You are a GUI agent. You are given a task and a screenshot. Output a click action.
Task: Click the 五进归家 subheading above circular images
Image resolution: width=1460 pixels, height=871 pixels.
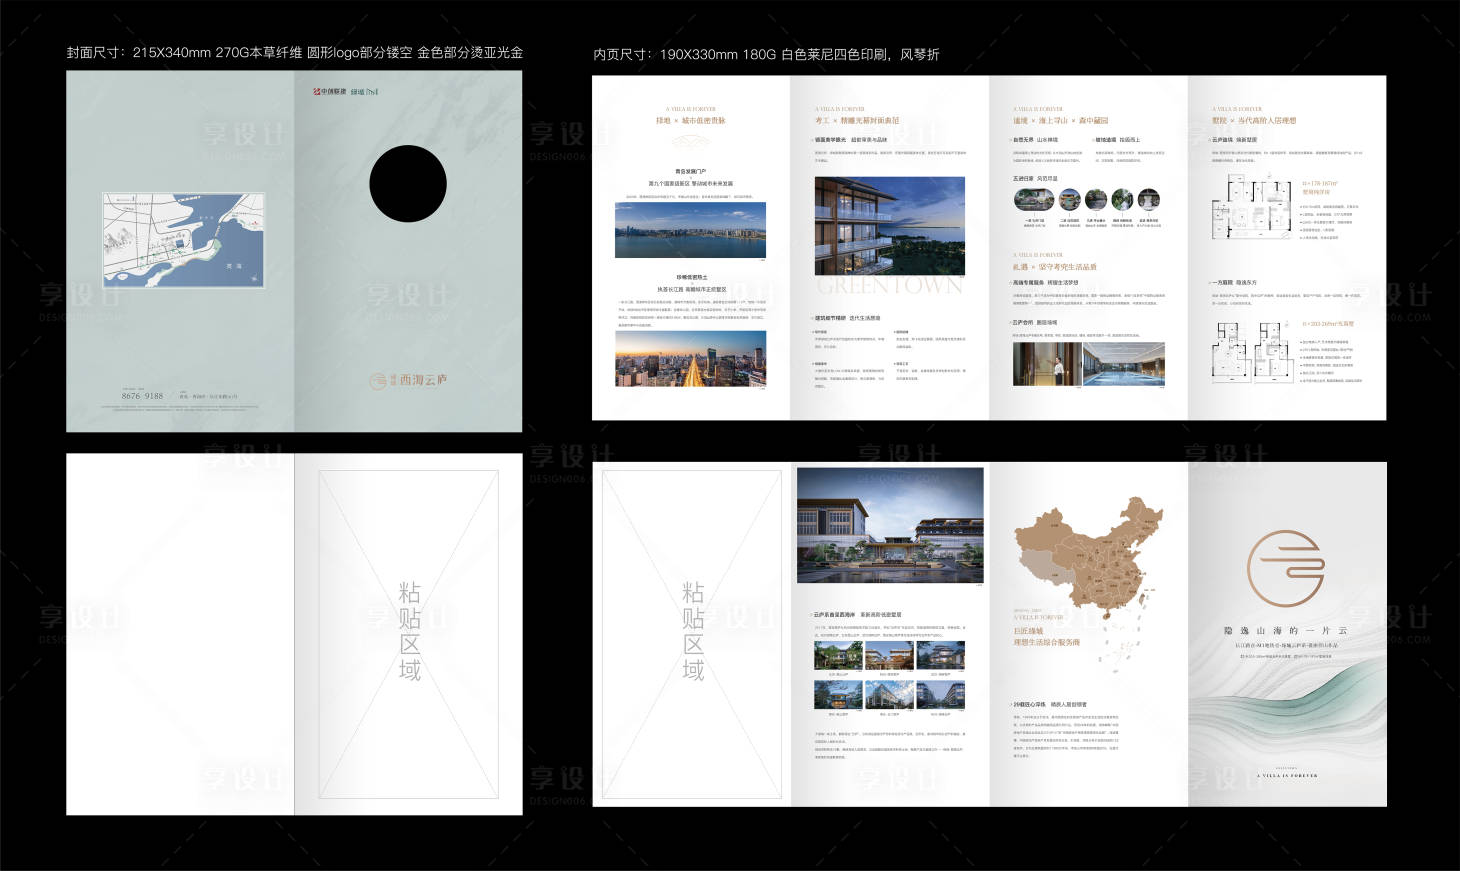1024,178
